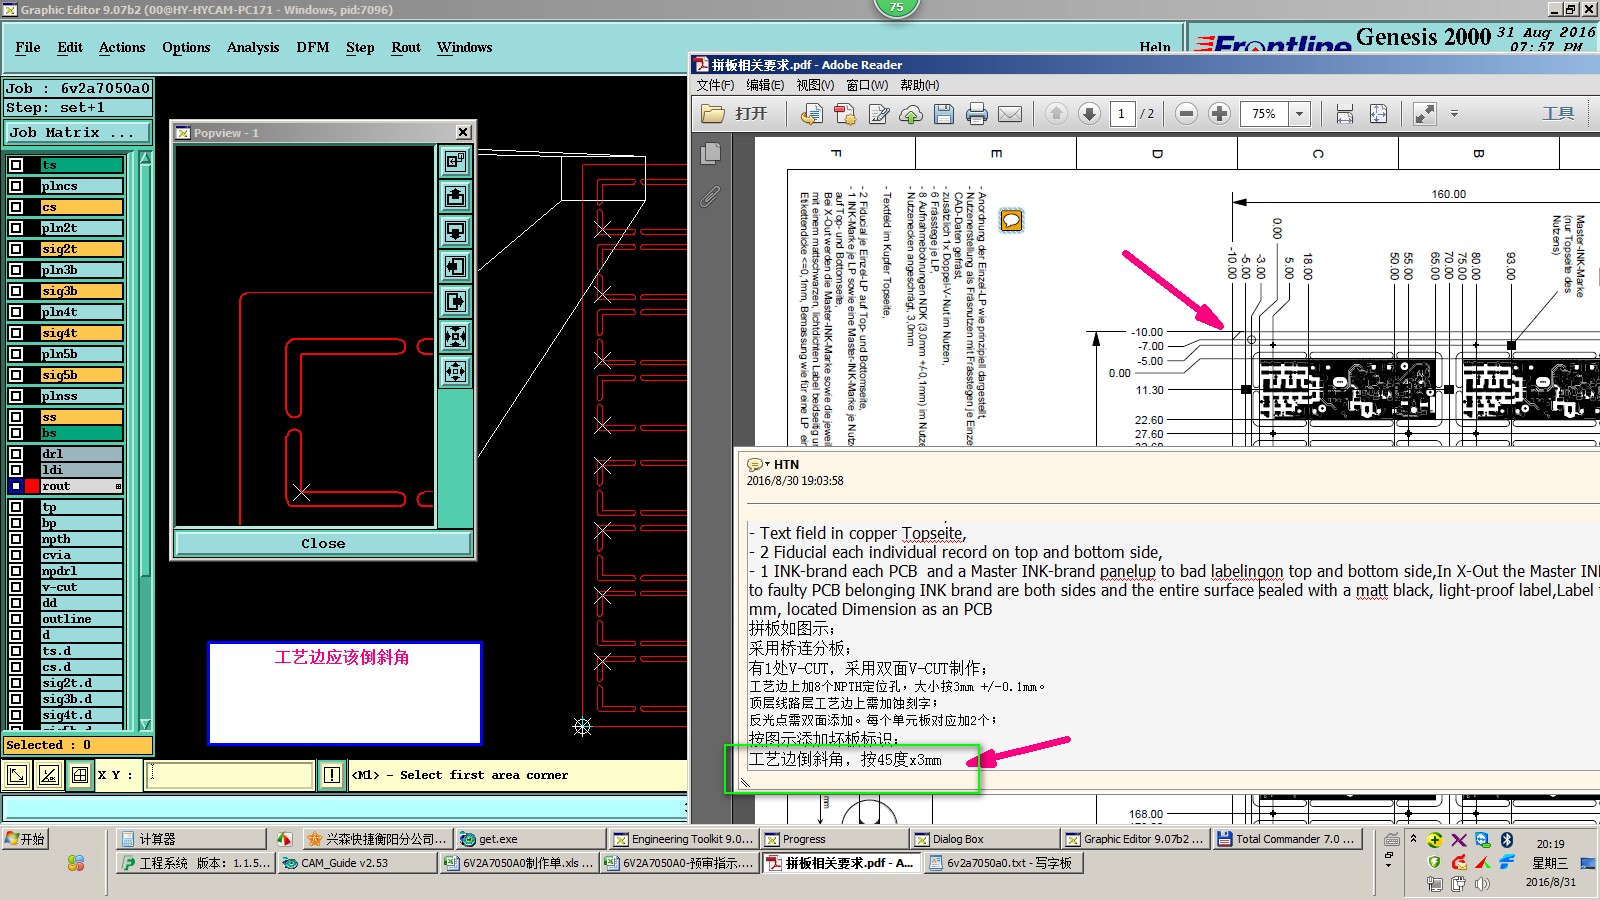Go to next page with down arrow

[1089, 114]
